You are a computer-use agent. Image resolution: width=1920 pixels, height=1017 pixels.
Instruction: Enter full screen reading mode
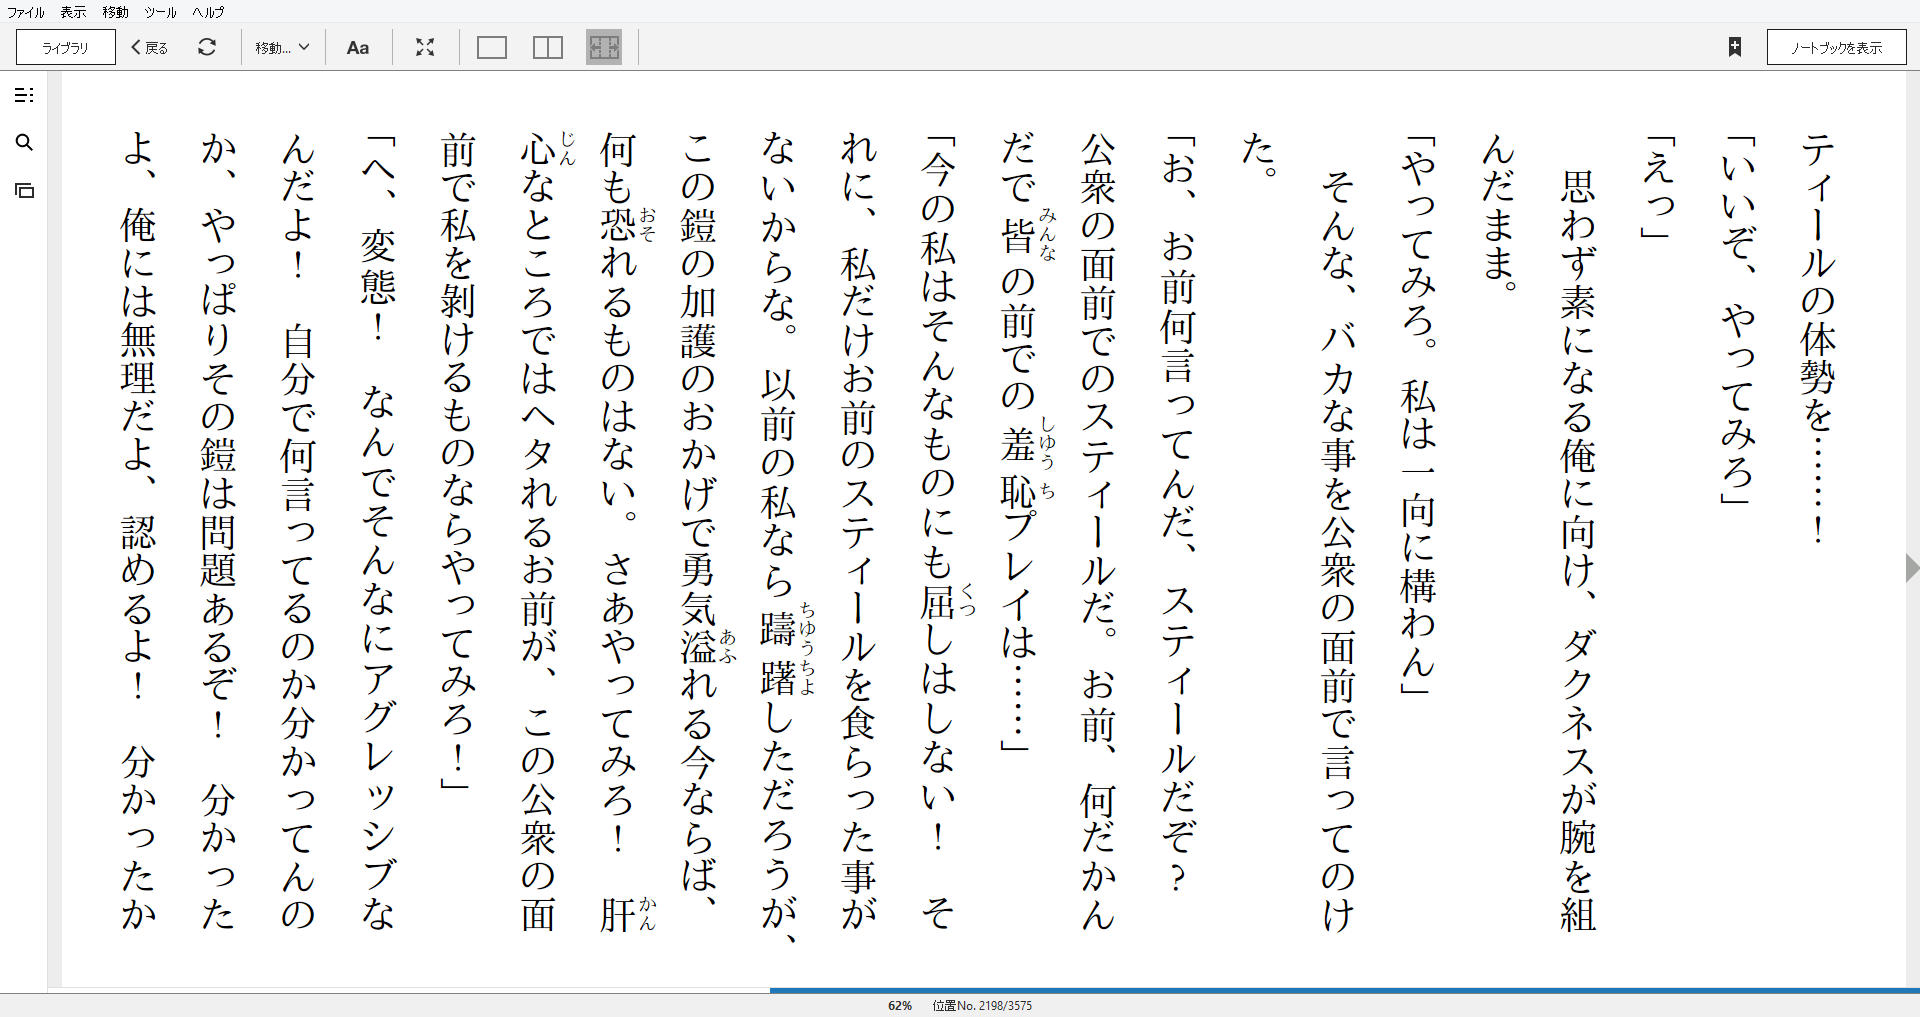(425, 47)
